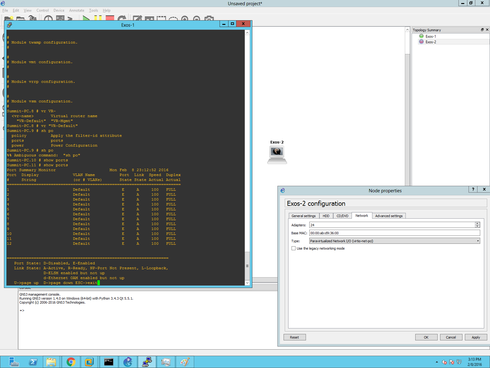
Task: Click the PuTTY icon in Exos-1 title bar
Action: point(9,25)
